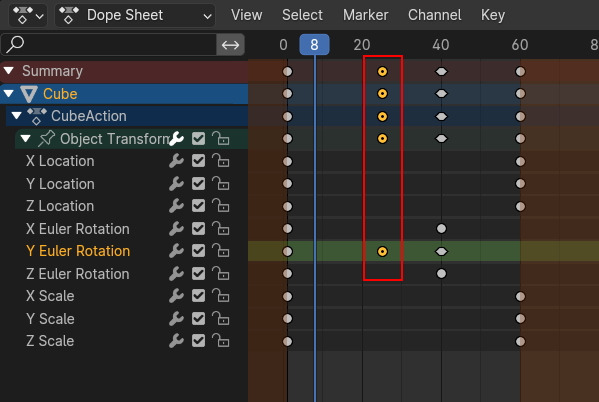Screen dimensions: 599x402
Task: Click the current frame 8 indicator
Action: 314,45
